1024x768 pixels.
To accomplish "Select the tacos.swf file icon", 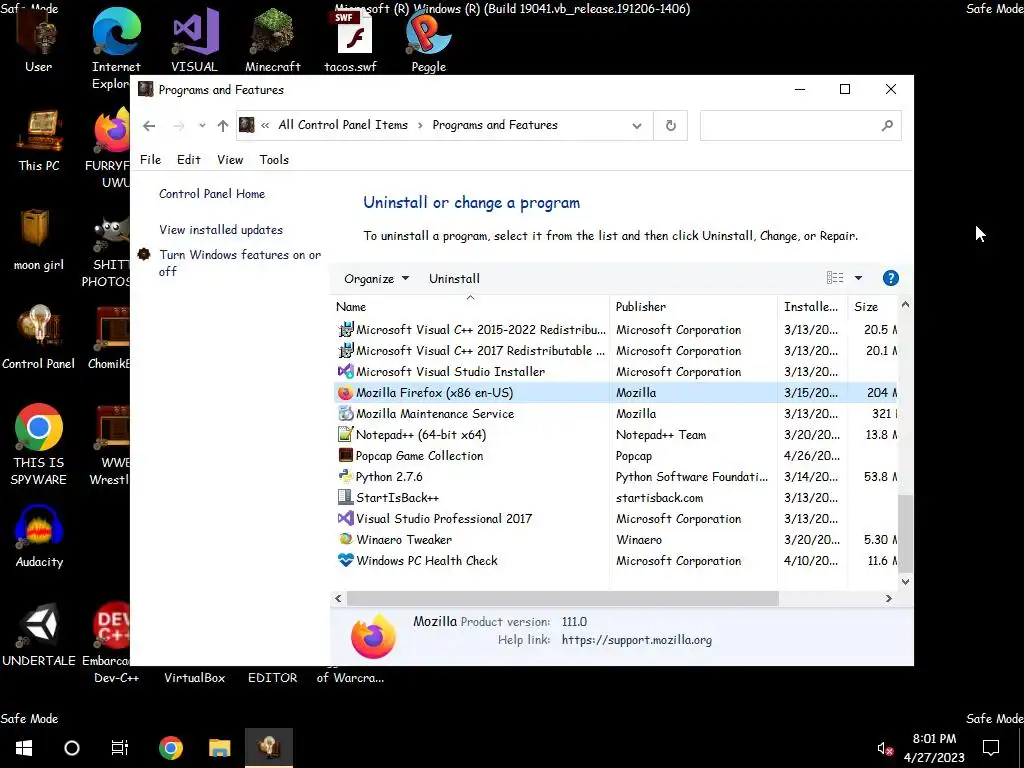I will [351, 39].
